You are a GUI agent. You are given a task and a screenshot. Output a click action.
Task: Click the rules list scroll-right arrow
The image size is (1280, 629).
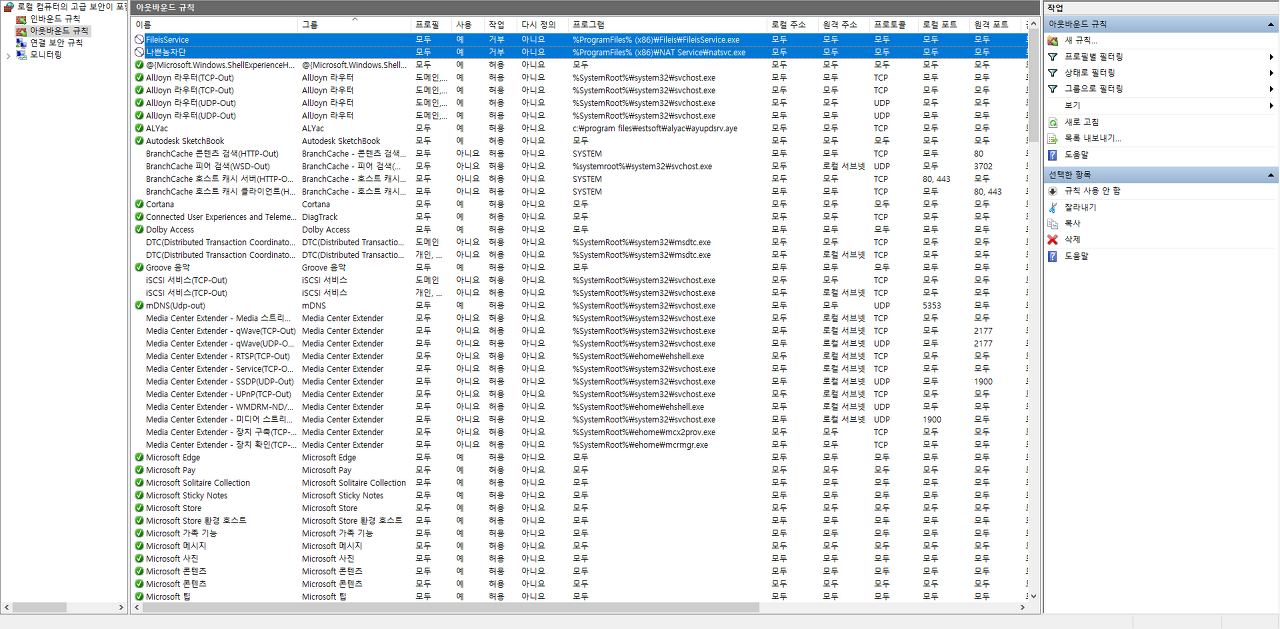(x=1022, y=607)
